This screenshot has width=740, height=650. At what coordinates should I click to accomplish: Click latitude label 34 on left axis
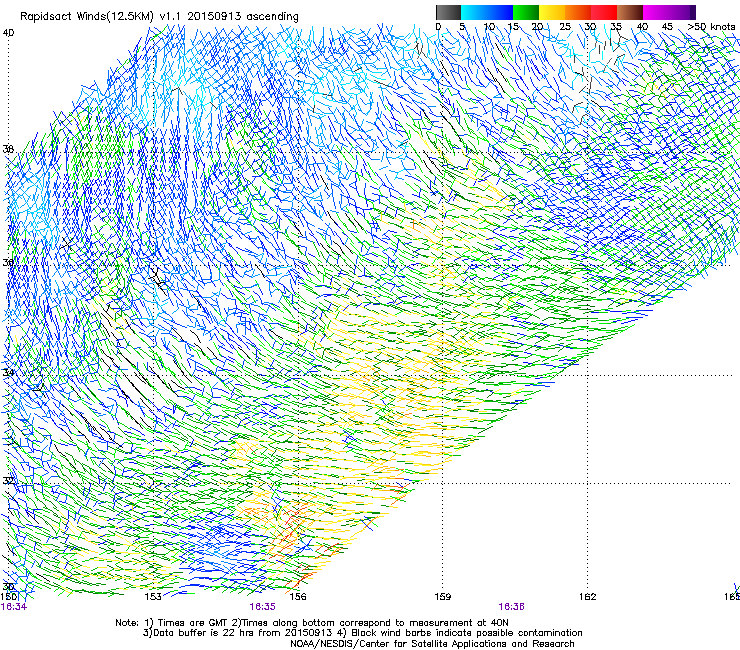coord(8,372)
